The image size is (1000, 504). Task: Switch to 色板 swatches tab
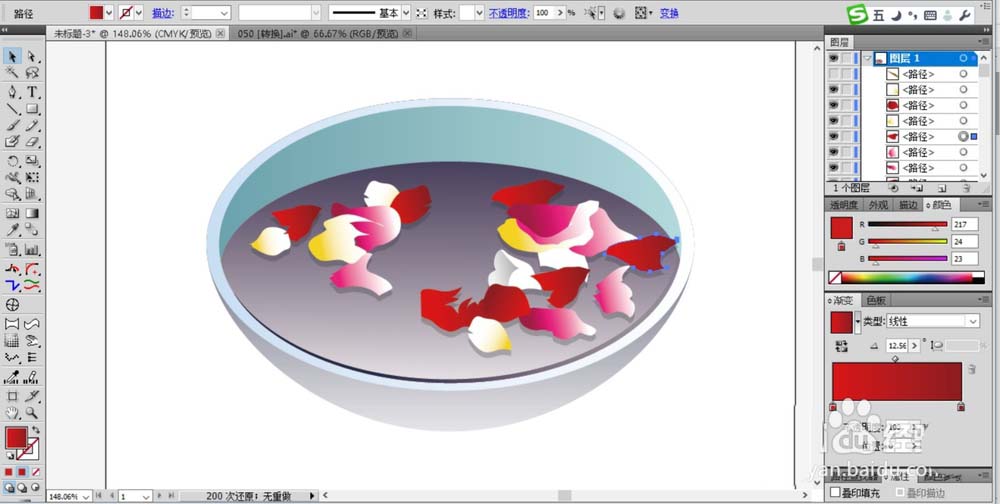(x=876, y=300)
